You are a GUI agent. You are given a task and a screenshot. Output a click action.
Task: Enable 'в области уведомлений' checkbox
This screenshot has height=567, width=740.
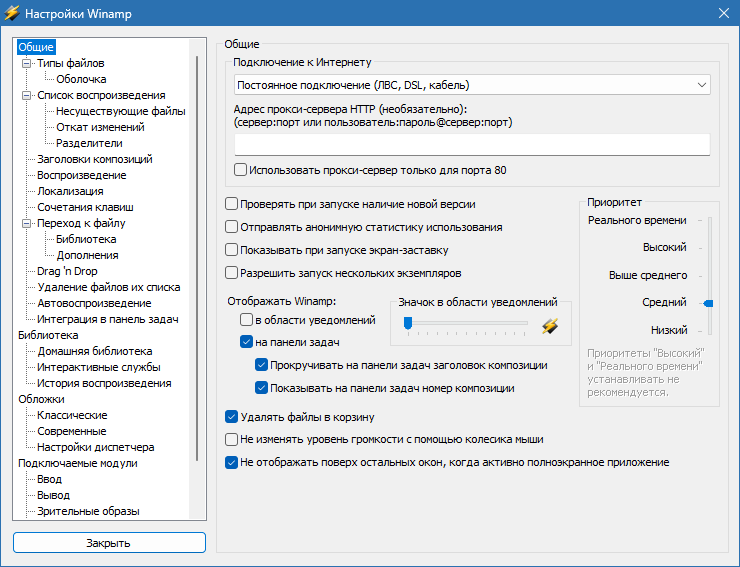point(246,320)
